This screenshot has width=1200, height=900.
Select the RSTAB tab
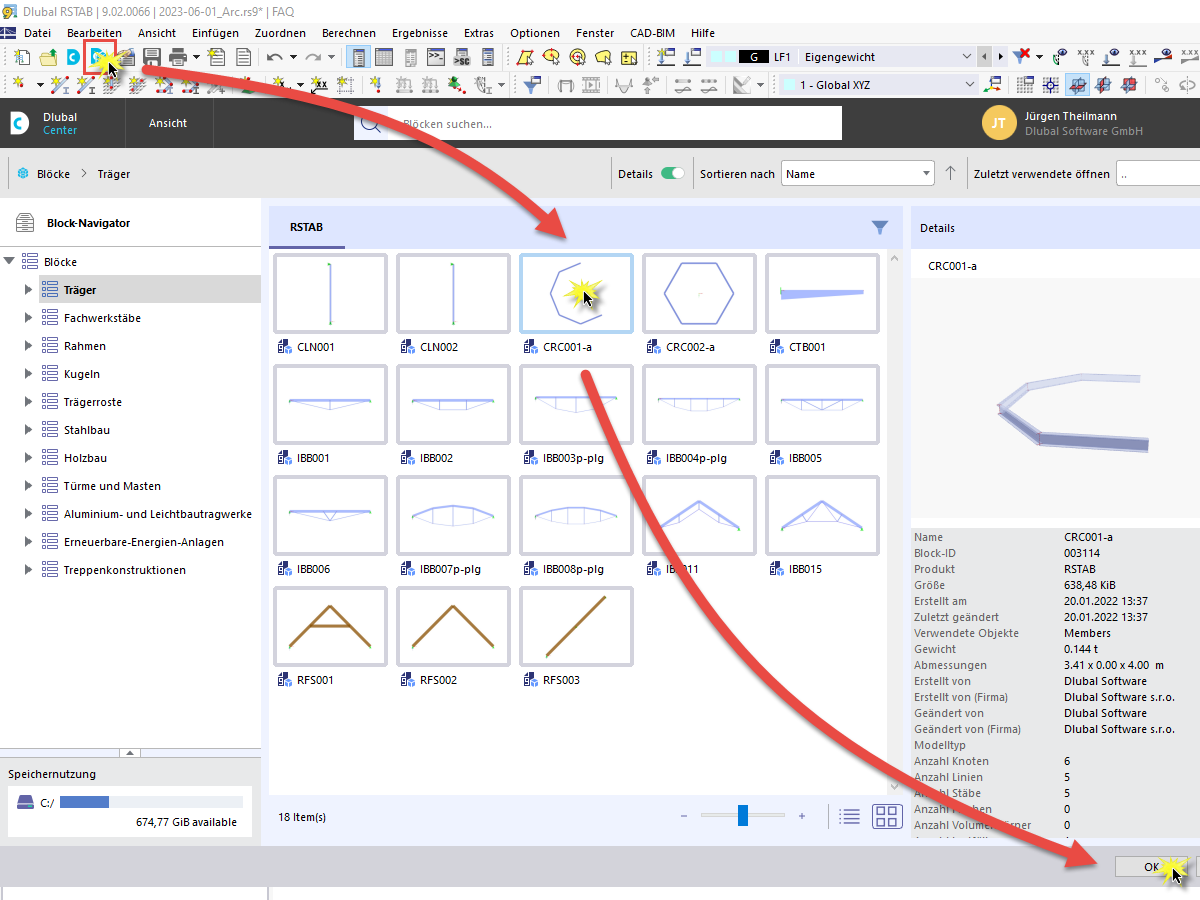tap(306, 228)
